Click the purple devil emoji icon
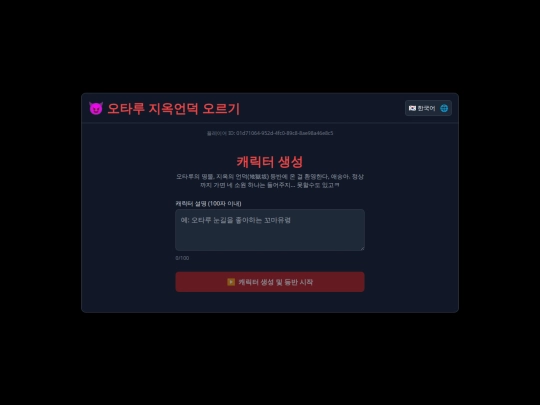Viewport: 540px width, 405px height. tap(96, 108)
